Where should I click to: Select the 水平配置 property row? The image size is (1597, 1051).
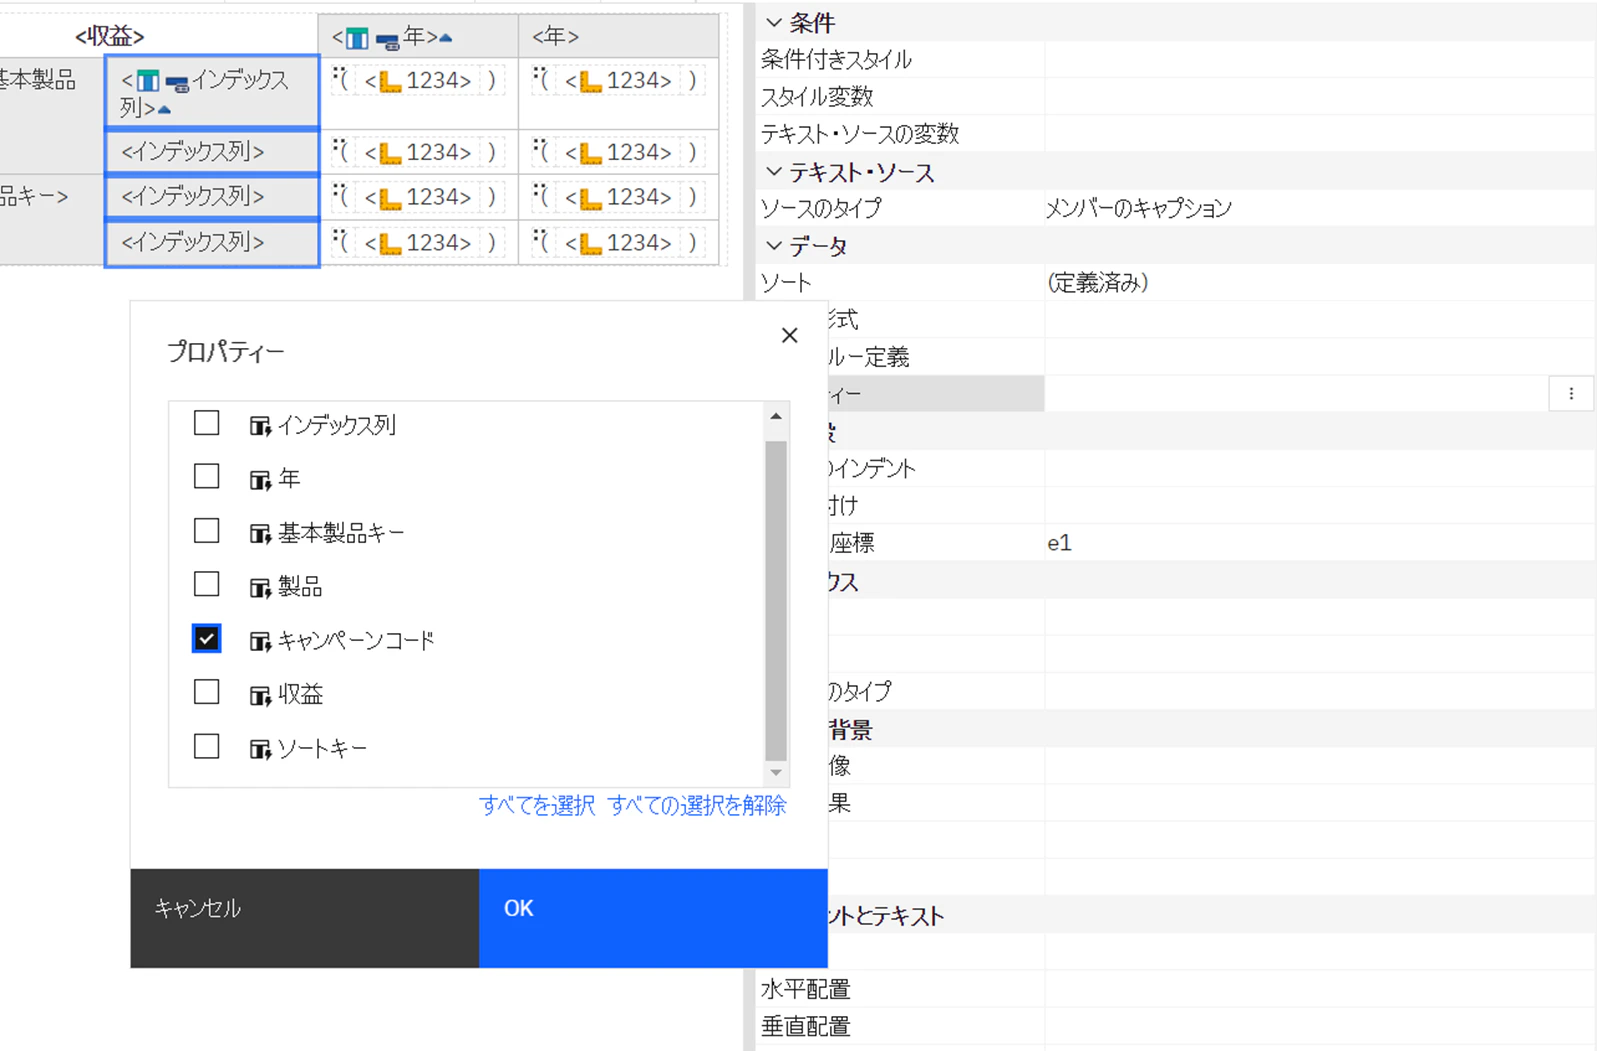[1177, 989]
